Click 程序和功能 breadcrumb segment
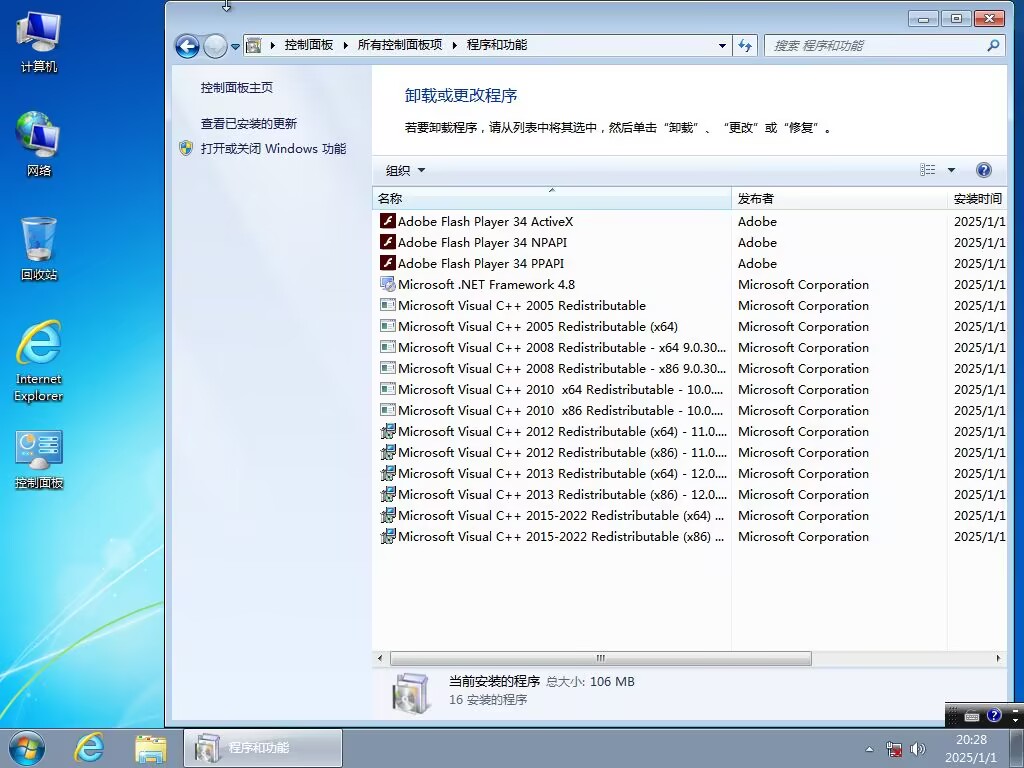The width and height of the screenshot is (1024, 768). pos(497,45)
